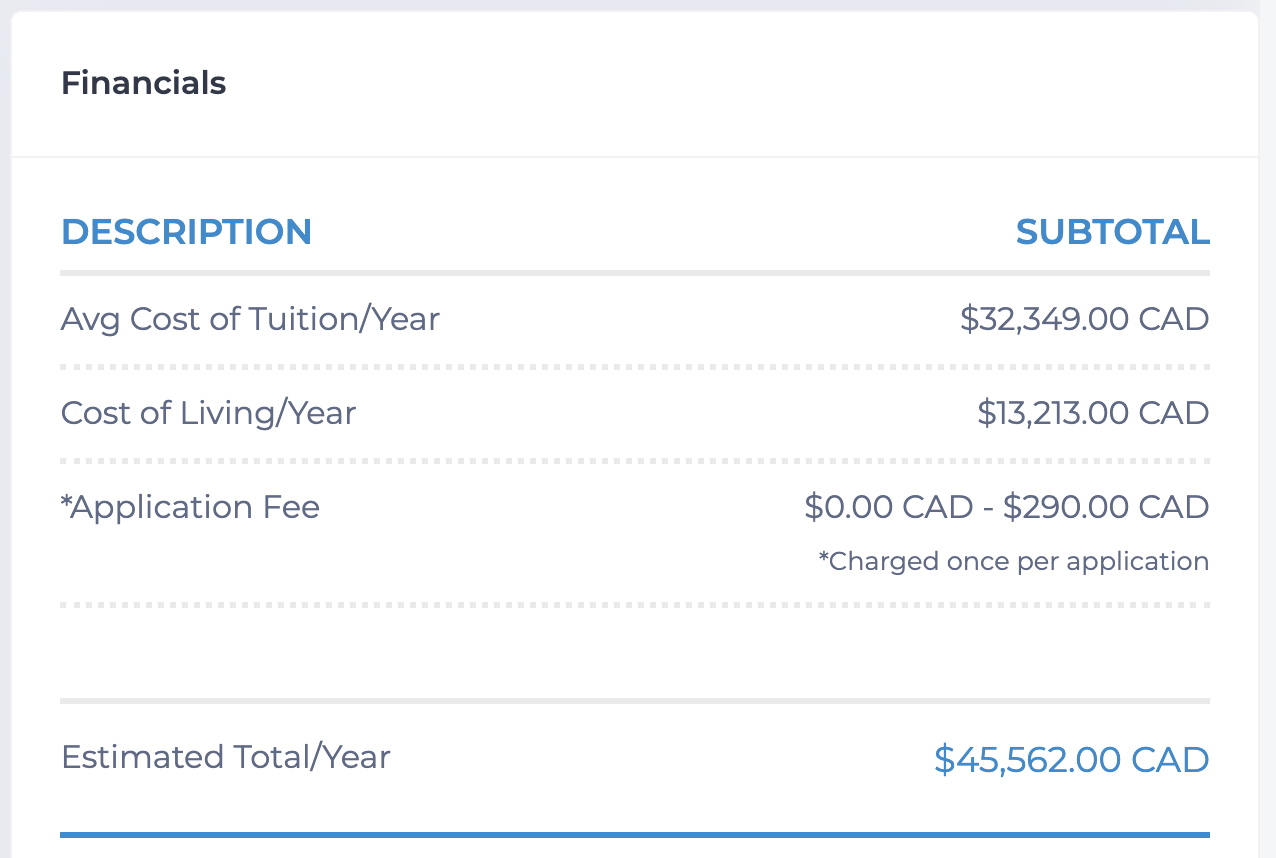Click the Avg Cost of Tuition/Year label
This screenshot has width=1276, height=858.
[250, 319]
